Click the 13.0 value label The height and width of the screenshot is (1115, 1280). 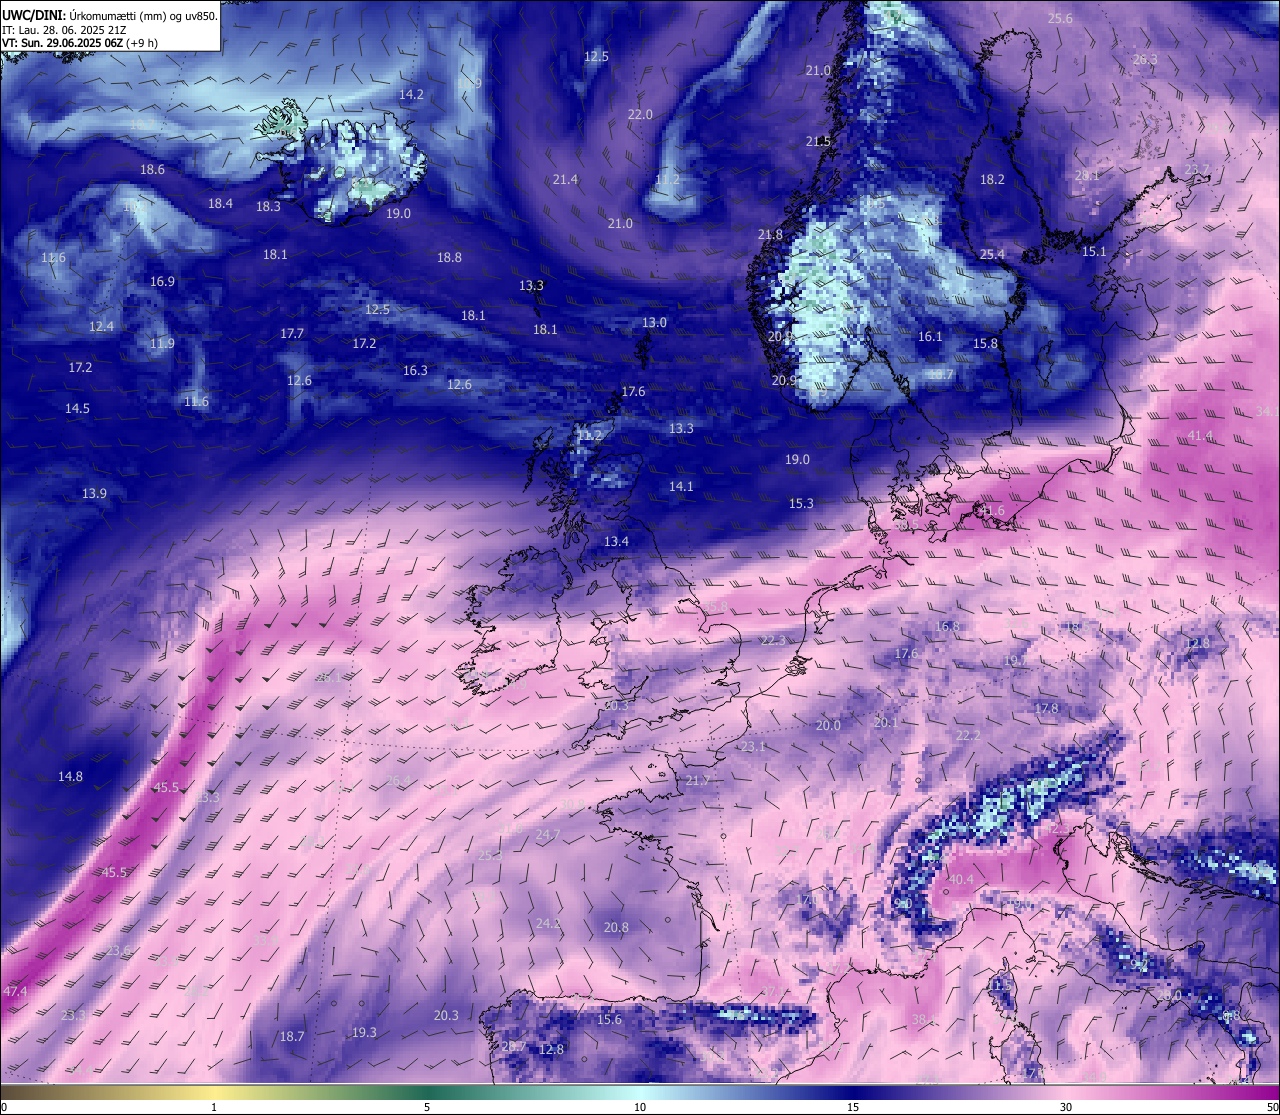[654, 323]
